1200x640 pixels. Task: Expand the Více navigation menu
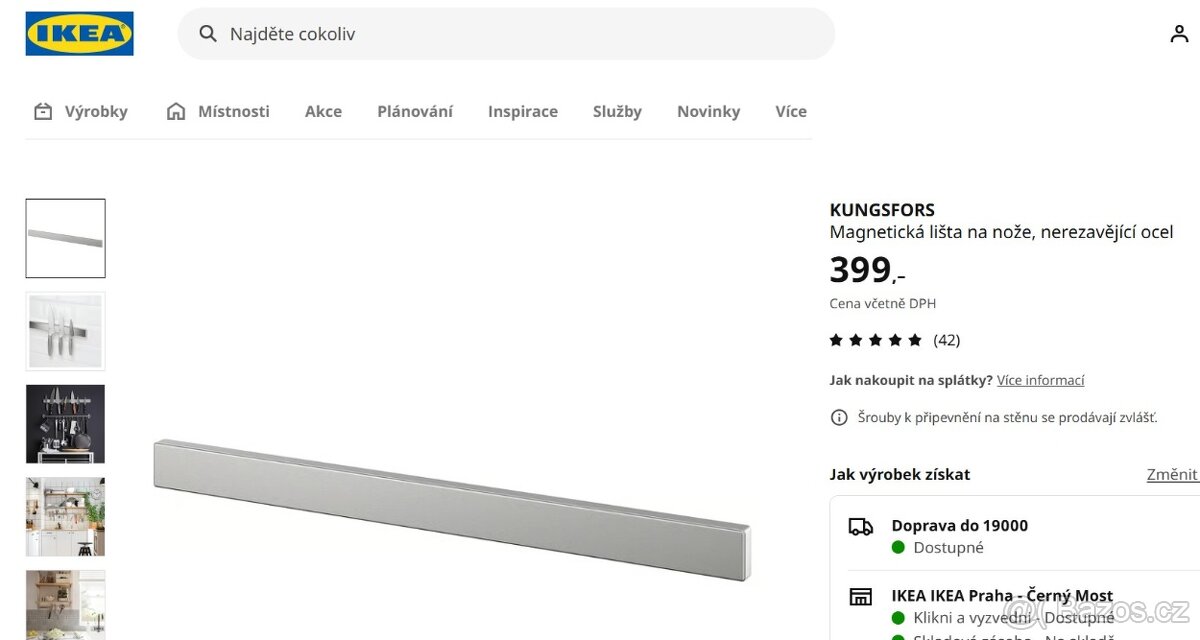tap(791, 112)
